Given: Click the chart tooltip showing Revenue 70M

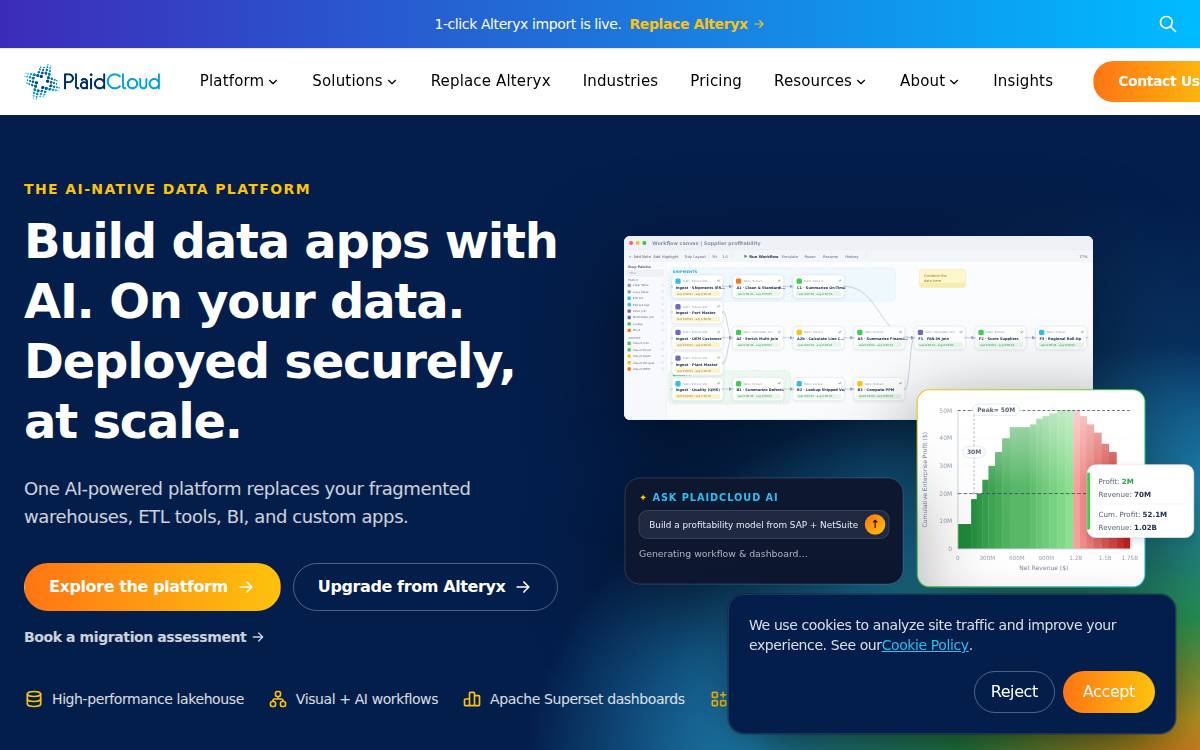Looking at the screenshot, I should 1140,502.
